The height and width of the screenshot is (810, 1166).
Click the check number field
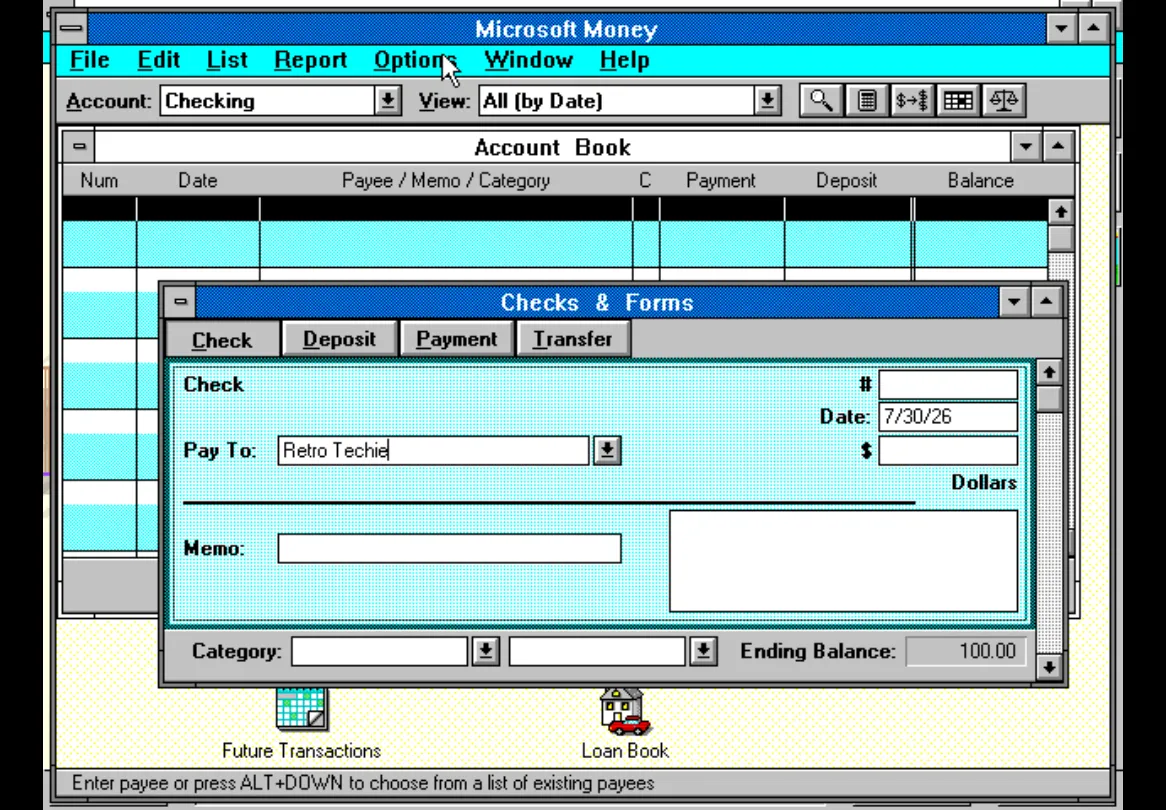(948, 385)
